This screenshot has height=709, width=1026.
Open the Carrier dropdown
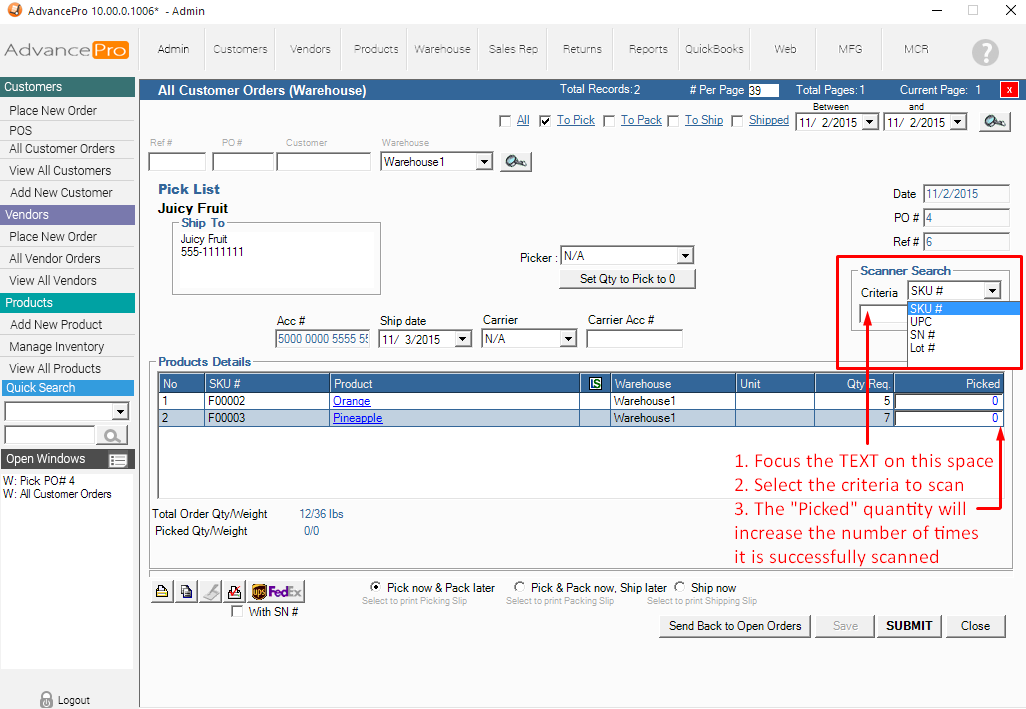pos(568,339)
